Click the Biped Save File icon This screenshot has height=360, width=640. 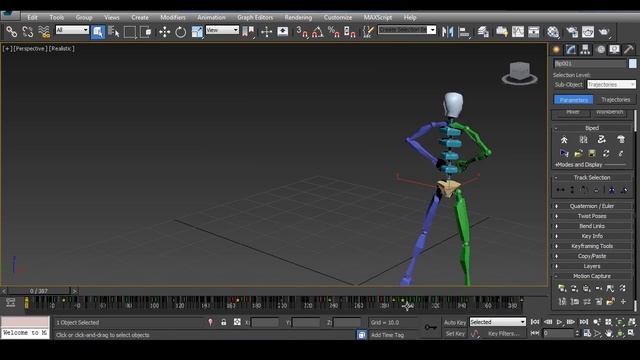pos(592,153)
